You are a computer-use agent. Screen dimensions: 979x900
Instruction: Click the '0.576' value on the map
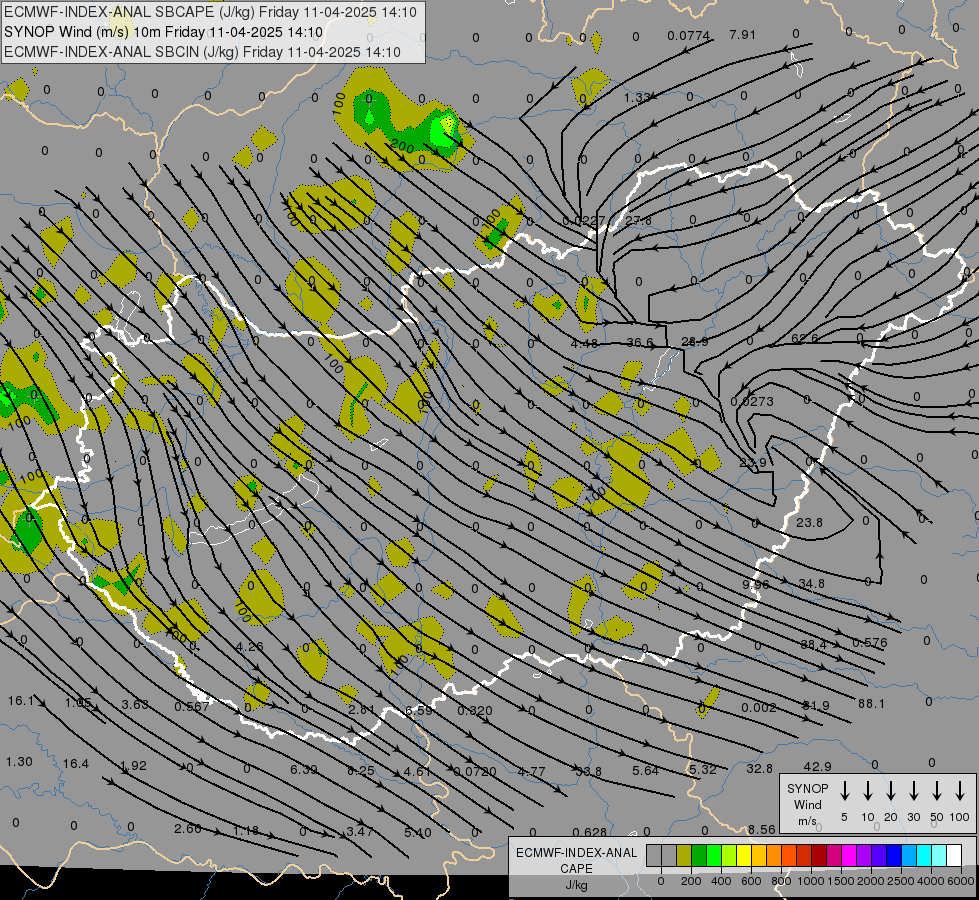point(870,643)
